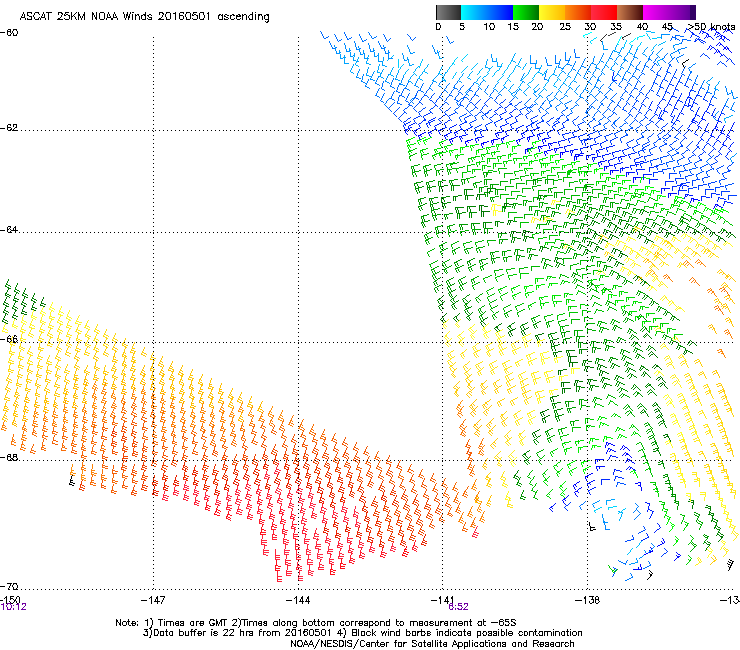The height and width of the screenshot is (650, 740).
Task: Pick the brown 35-40 knots legend swatch
Action: 630,12
